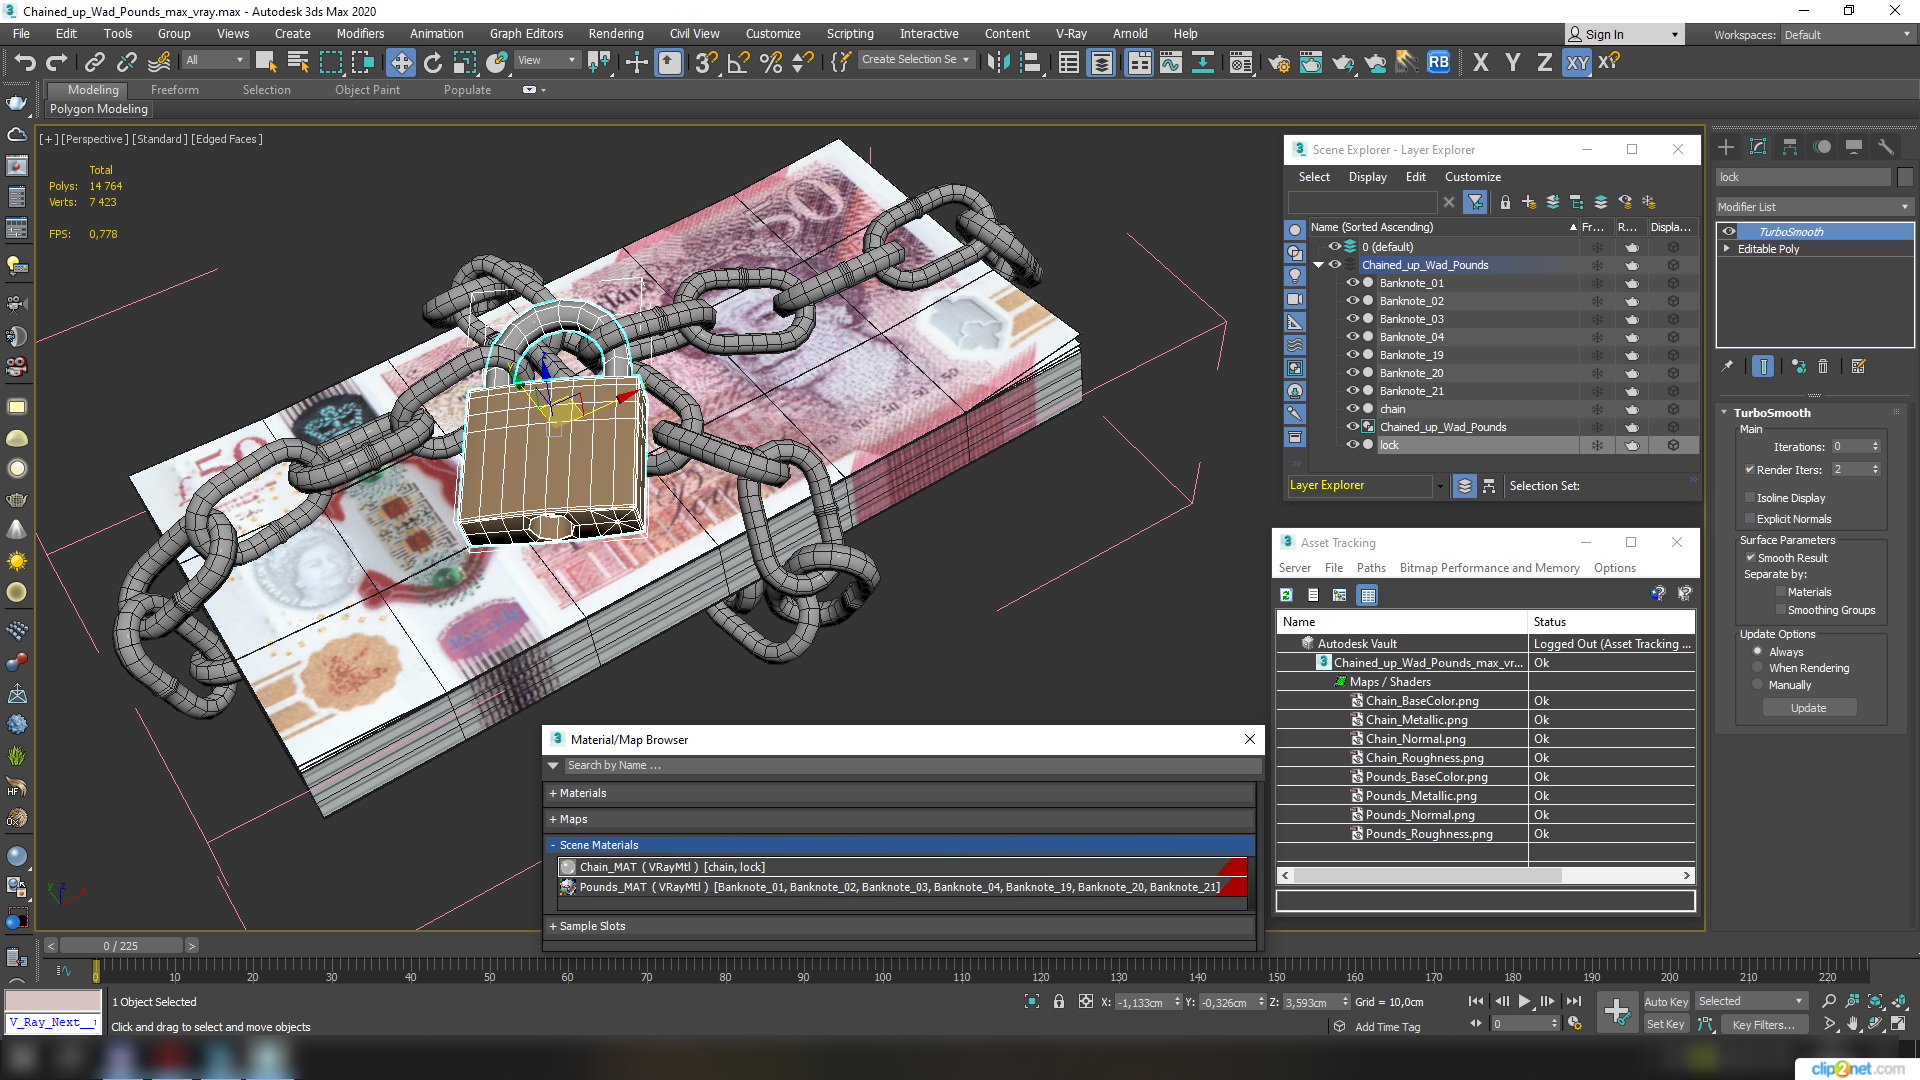Restrict to XY plane constraint
Image resolution: width=1920 pixels, height=1080 pixels.
[x=1577, y=62]
